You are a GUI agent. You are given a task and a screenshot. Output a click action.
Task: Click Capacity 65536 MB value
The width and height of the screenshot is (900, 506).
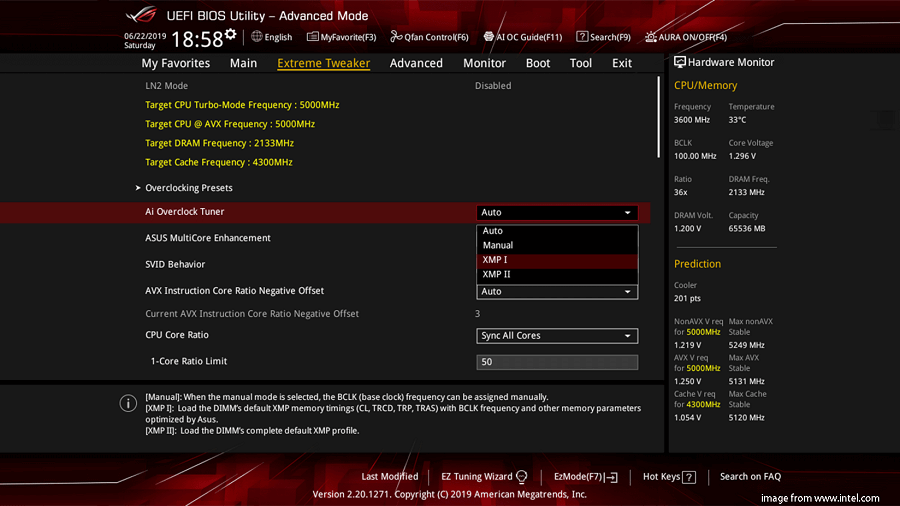tap(747, 228)
